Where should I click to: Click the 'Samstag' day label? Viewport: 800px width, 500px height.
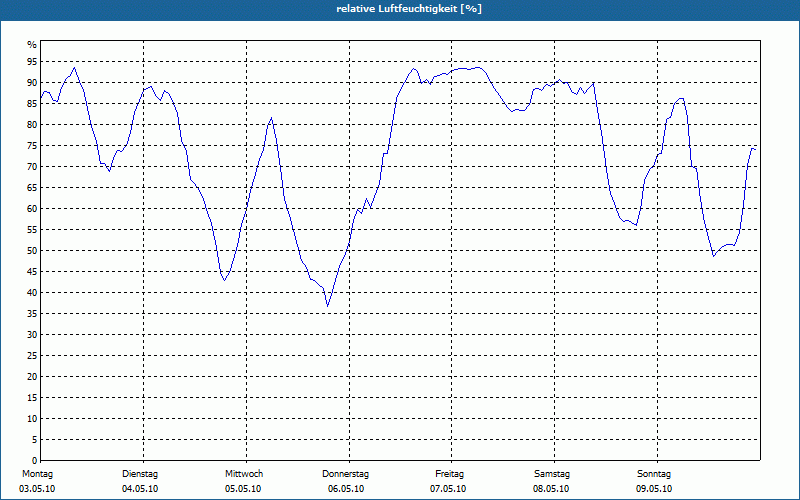(x=552, y=474)
